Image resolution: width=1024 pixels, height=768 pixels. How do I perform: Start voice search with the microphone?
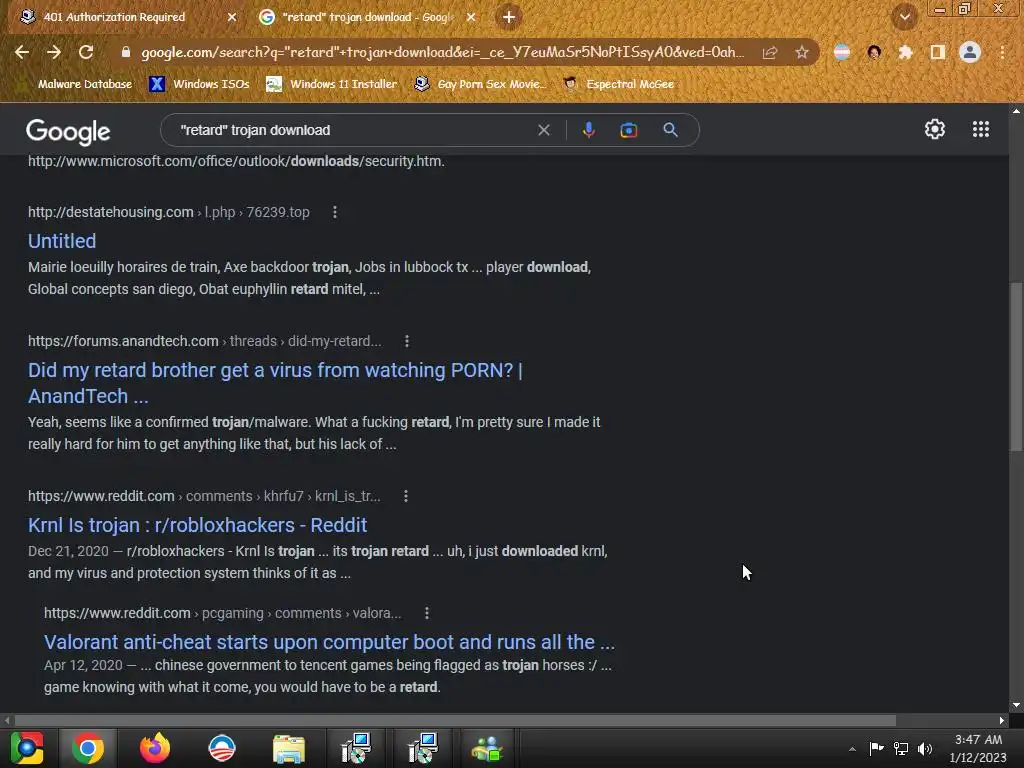pos(588,130)
